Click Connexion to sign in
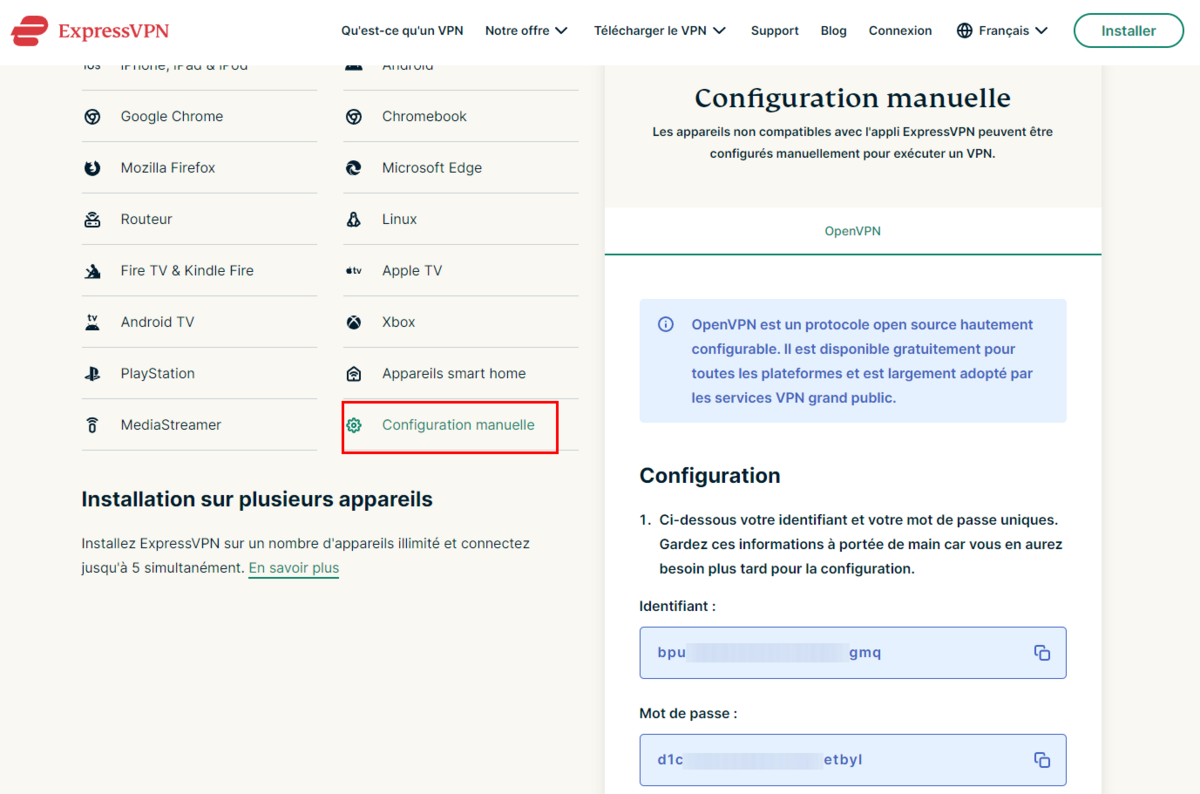1200x794 pixels. pyautogui.click(x=900, y=31)
